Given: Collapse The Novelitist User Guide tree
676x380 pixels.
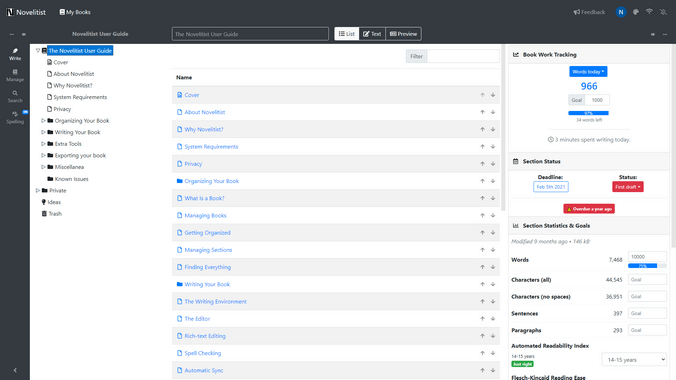Looking at the screenshot, I should 38,50.
